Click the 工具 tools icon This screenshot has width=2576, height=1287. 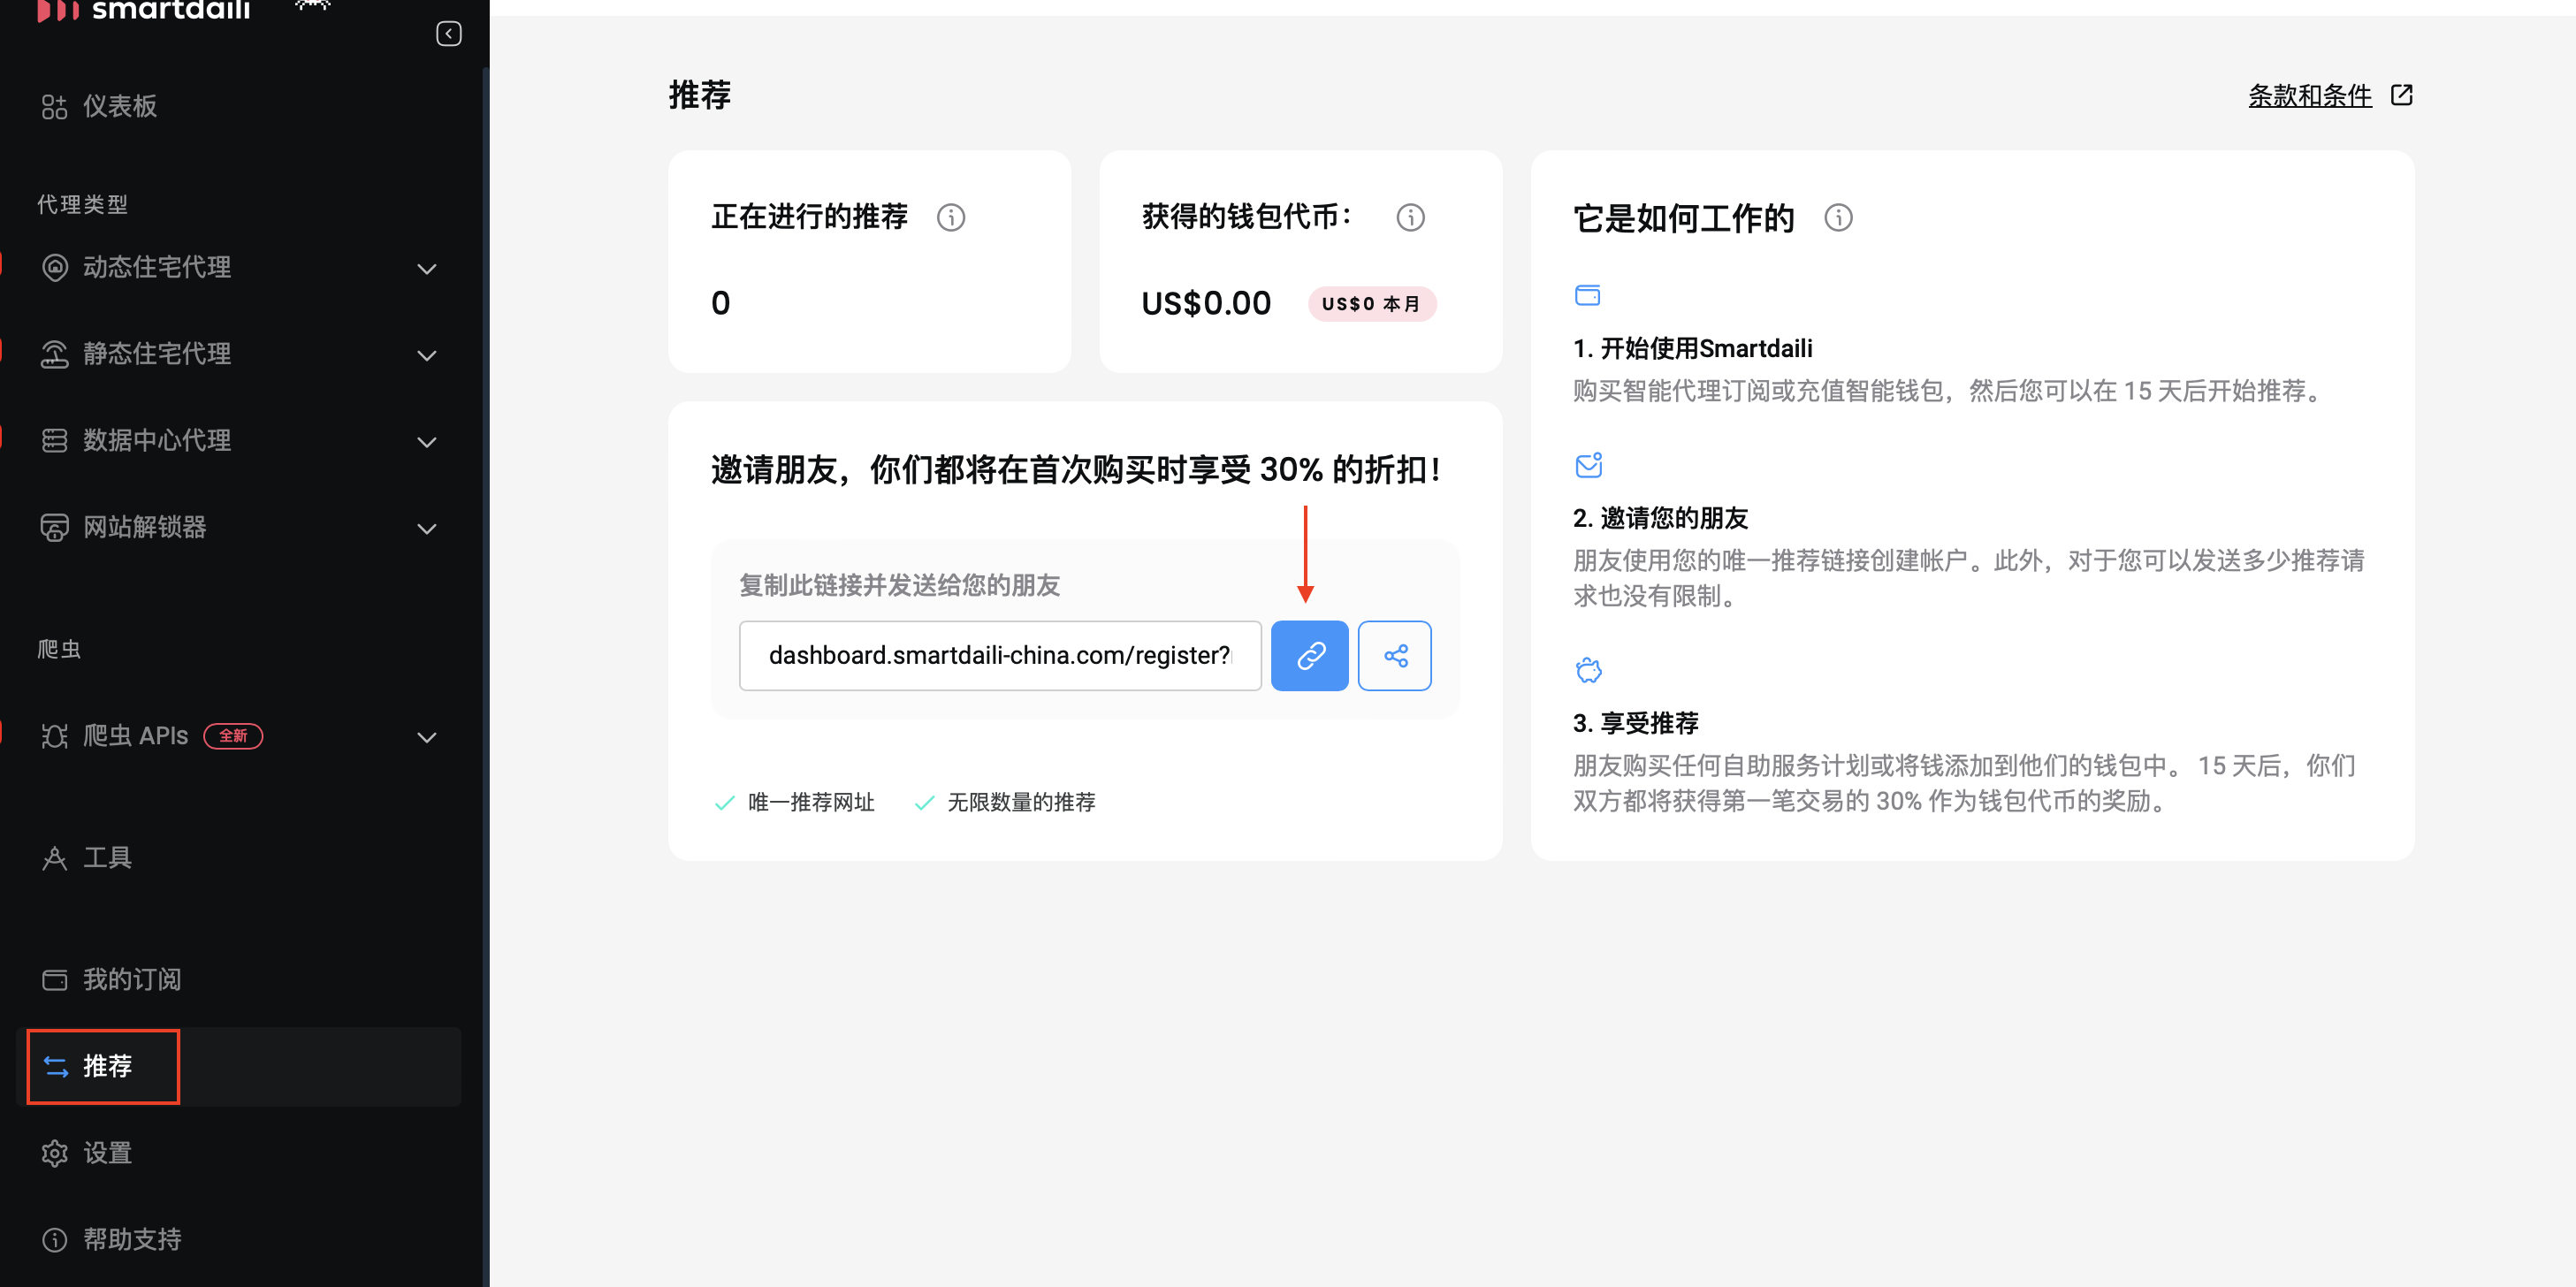coord(54,858)
